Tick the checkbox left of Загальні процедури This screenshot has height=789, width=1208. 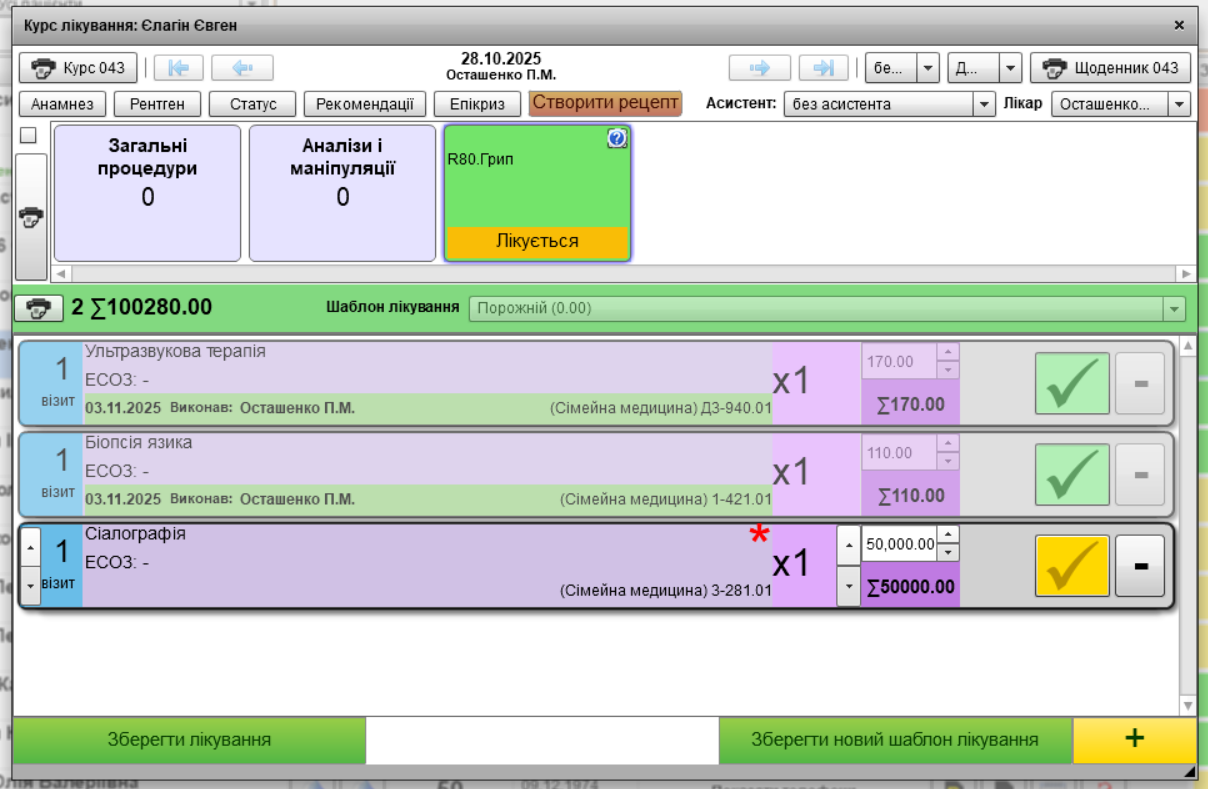(29, 135)
